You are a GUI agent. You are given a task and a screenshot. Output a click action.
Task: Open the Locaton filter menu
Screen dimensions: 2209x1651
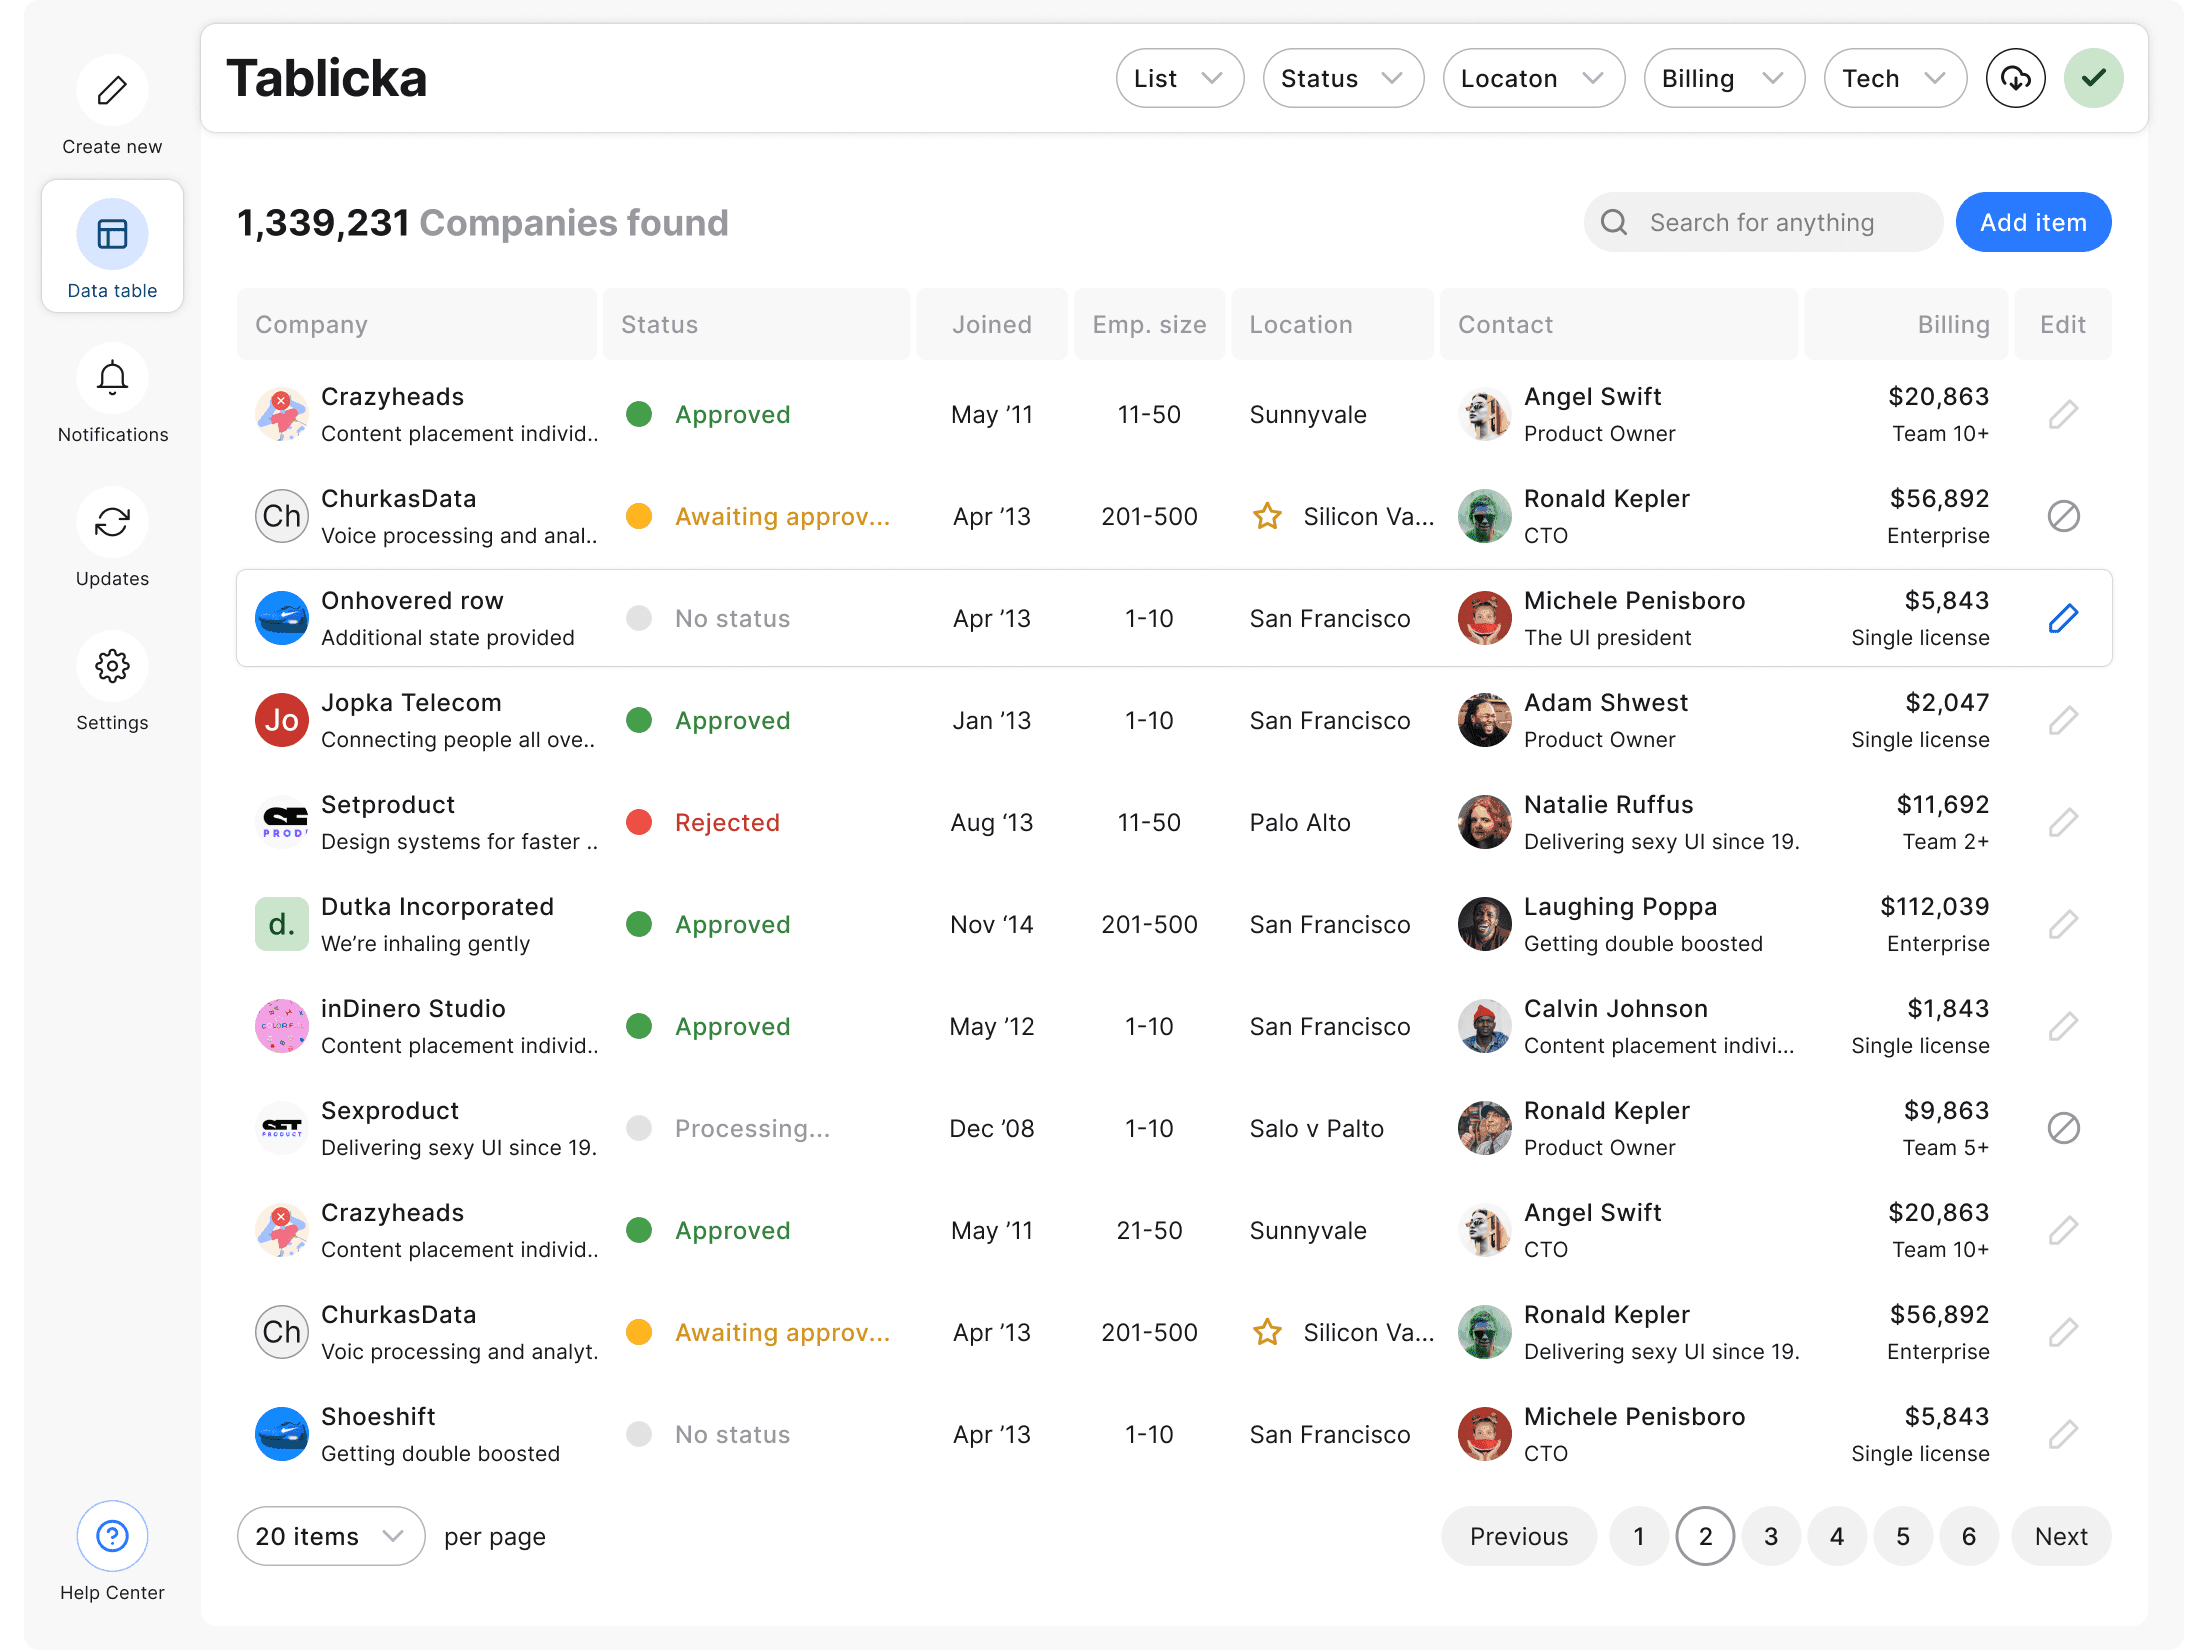point(1533,78)
